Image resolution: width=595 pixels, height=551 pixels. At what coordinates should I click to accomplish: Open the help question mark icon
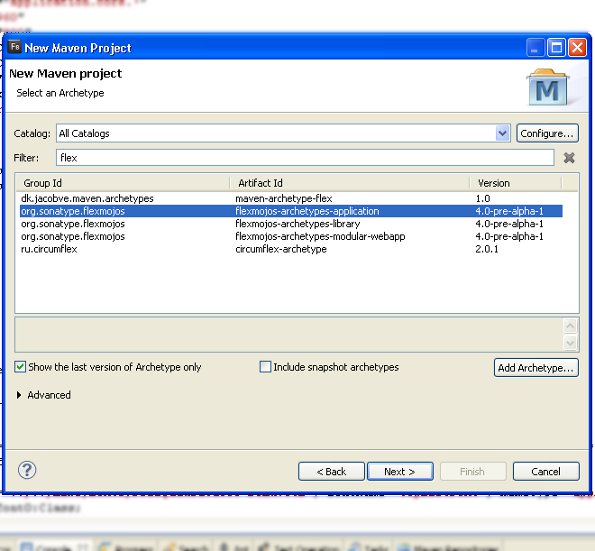pyautogui.click(x=27, y=470)
